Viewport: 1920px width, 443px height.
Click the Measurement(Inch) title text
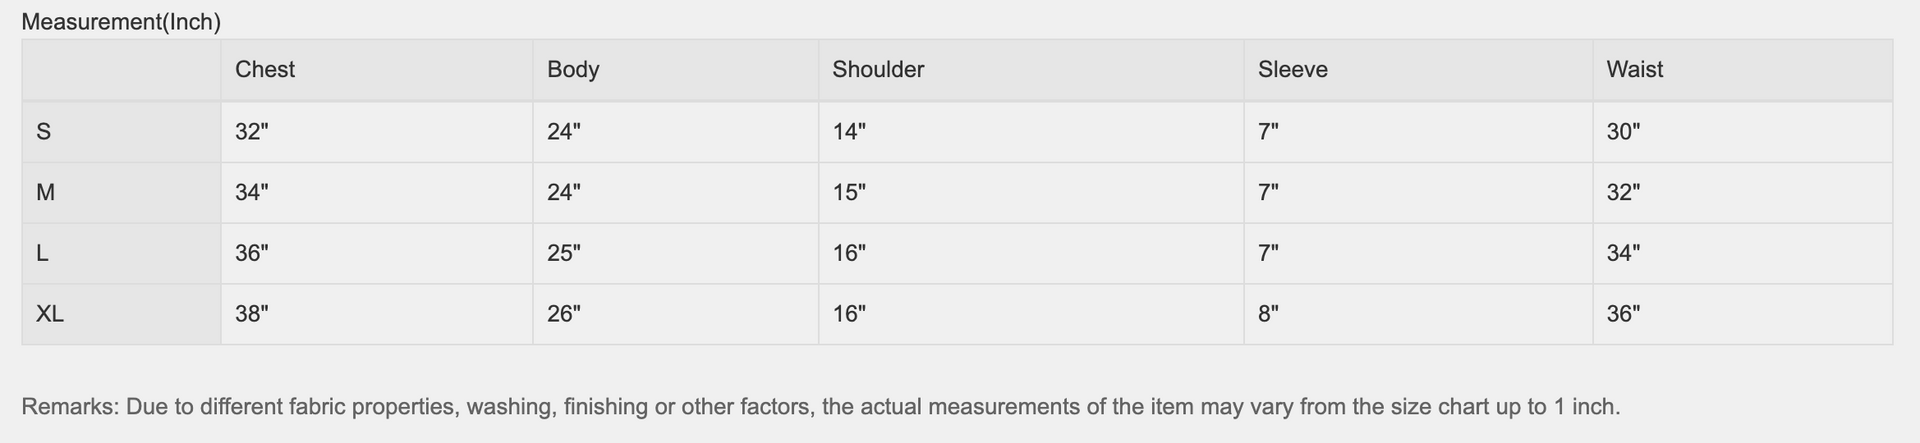point(121,21)
